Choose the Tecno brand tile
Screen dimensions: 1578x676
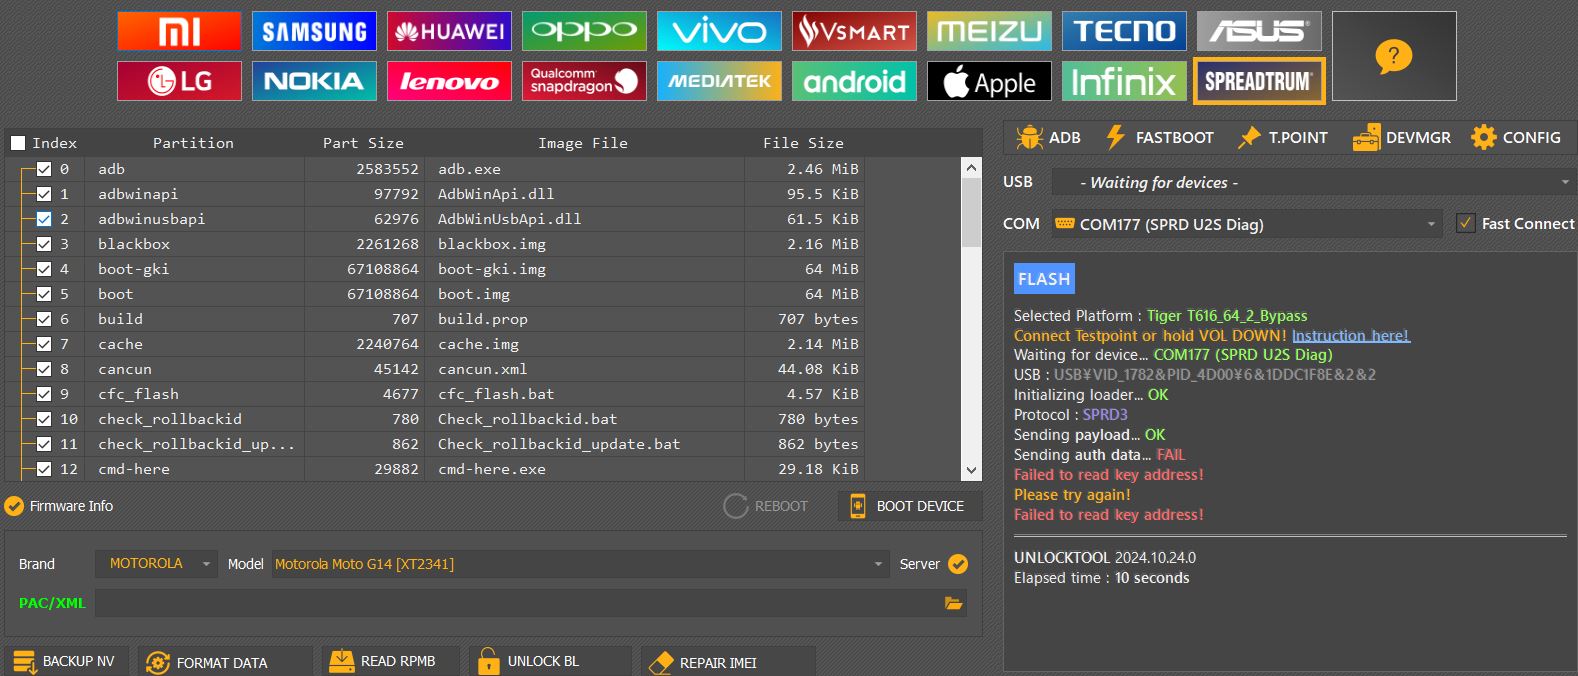(1124, 31)
